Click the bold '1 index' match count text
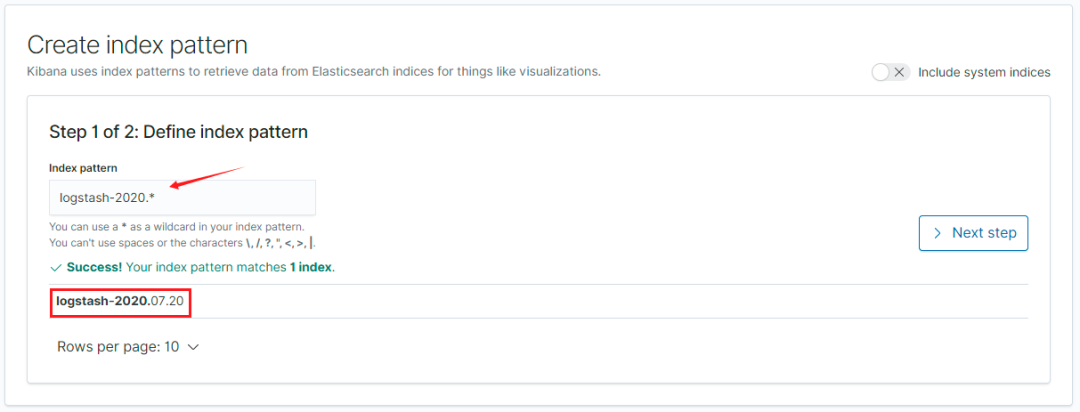The width and height of the screenshot is (1080, 412). [311, 267]
